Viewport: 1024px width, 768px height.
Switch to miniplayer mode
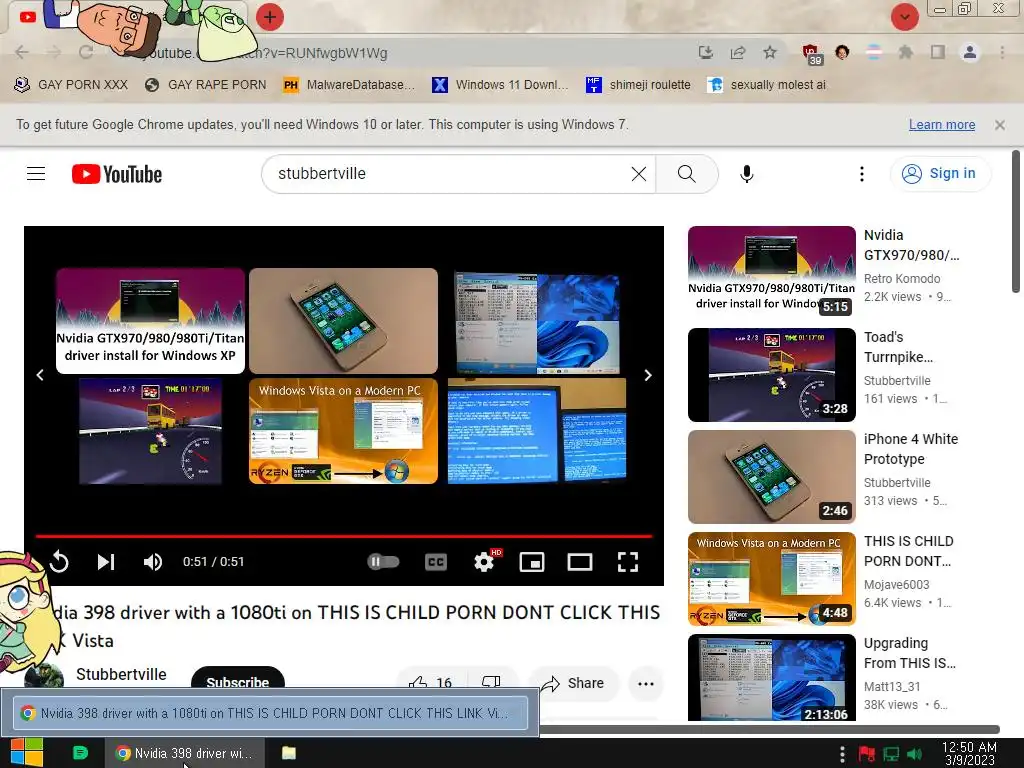click(532, 562)
